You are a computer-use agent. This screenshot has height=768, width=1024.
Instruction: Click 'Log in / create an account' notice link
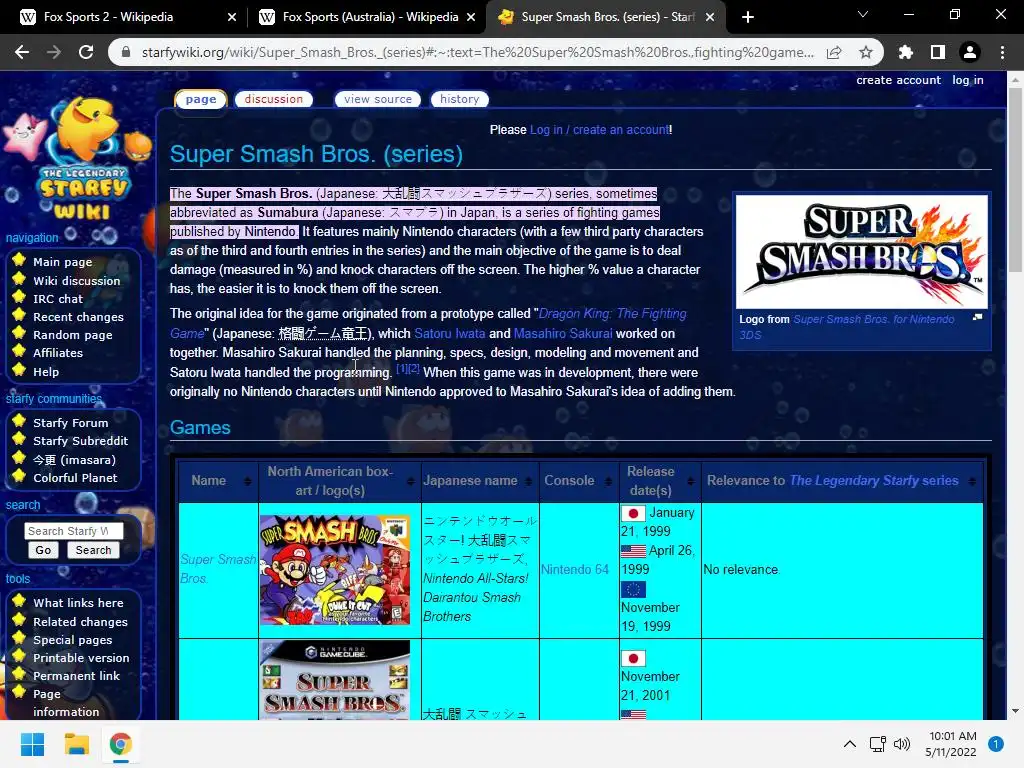pos(599,130)
